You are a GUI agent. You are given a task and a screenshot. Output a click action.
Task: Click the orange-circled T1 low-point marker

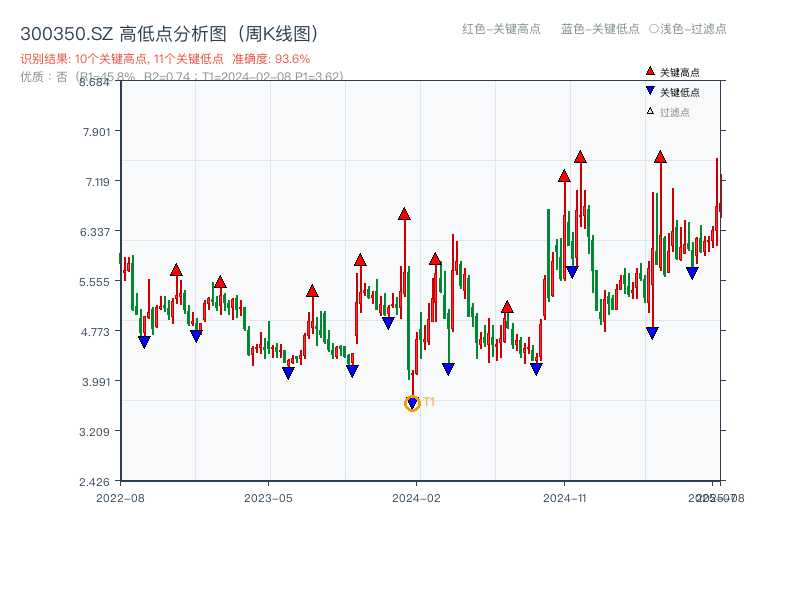[x=412, y=404]
